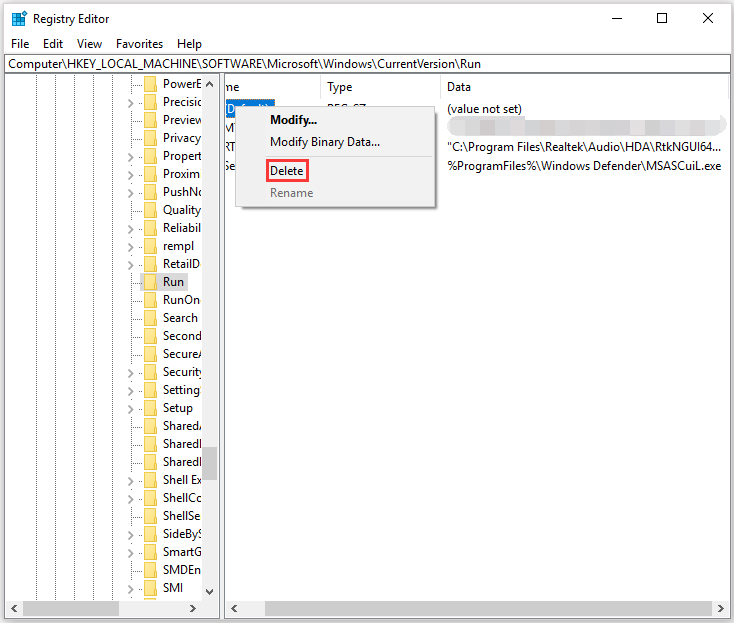Select the Setup key folder icon
This screenshot has width=734, height=623.
151,408
